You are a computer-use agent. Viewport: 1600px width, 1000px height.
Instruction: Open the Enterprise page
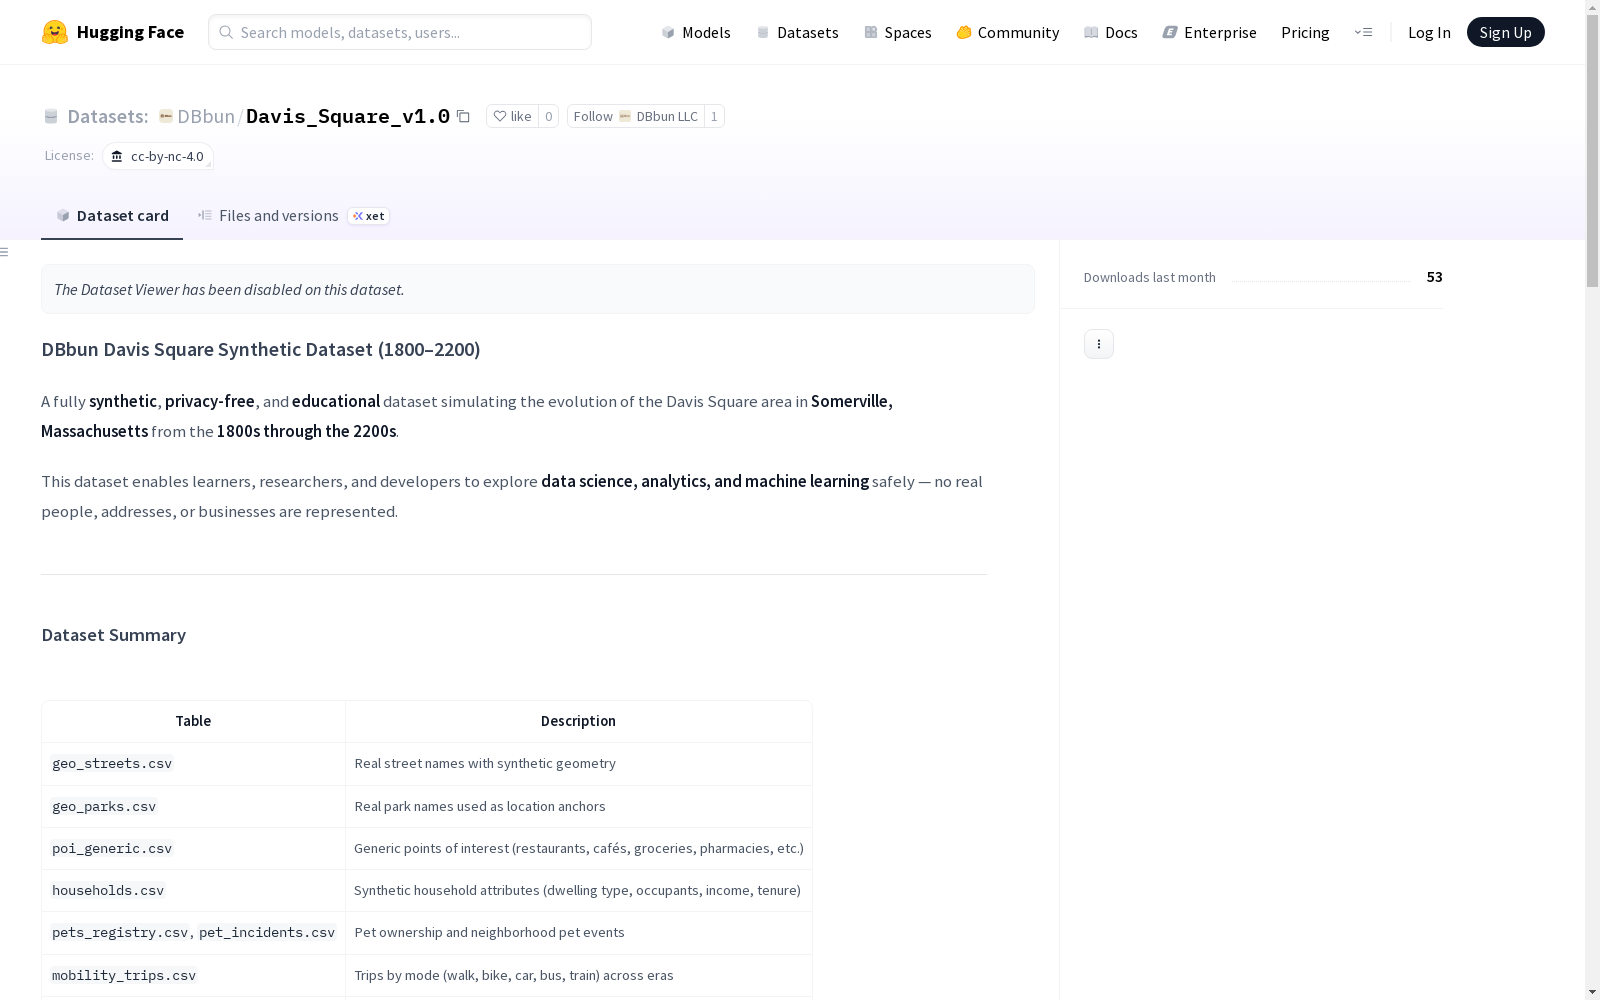tap(1210, 32)
